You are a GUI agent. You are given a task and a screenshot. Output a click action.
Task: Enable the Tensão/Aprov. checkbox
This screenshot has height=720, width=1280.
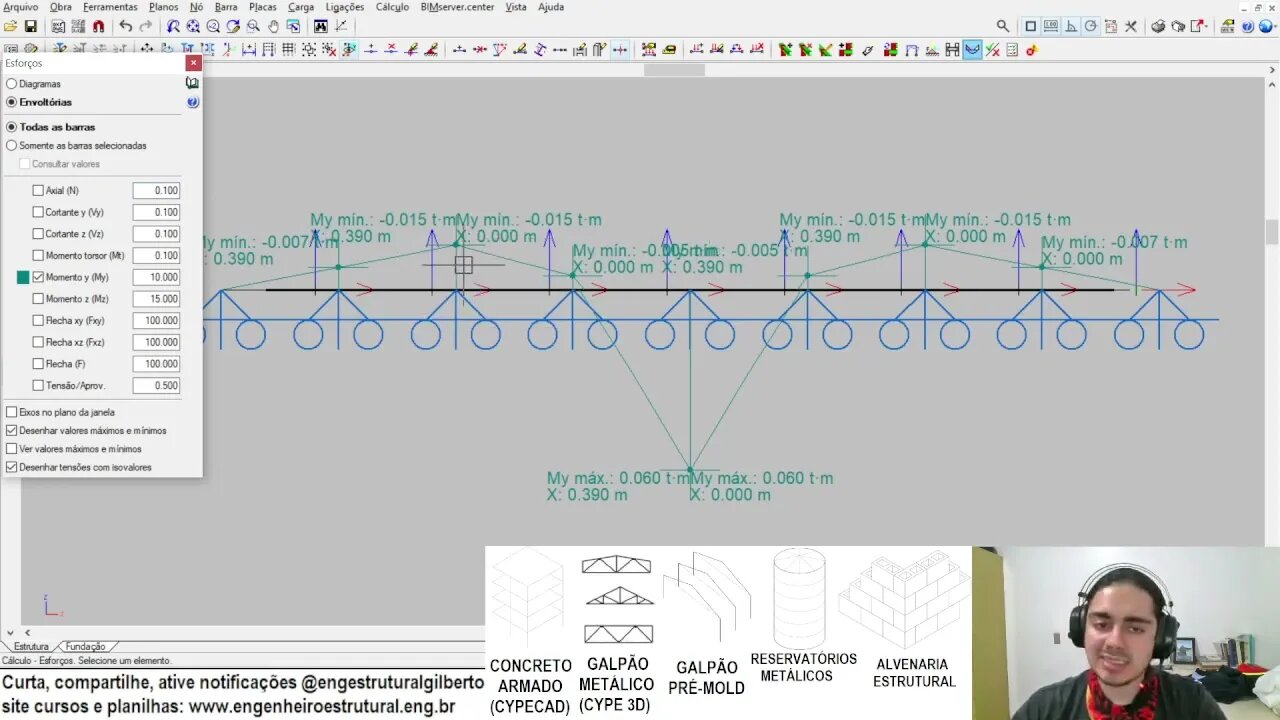pos(38,385)
